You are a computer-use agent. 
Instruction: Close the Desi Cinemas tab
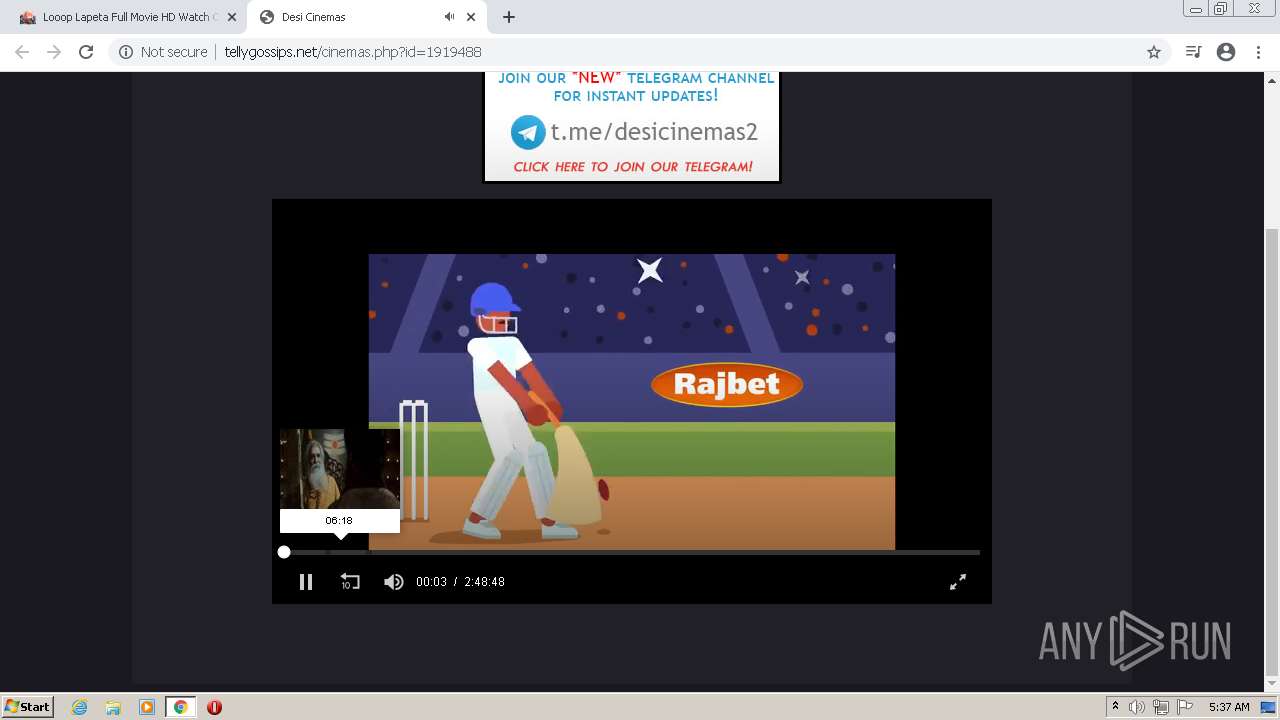[471, 17]
